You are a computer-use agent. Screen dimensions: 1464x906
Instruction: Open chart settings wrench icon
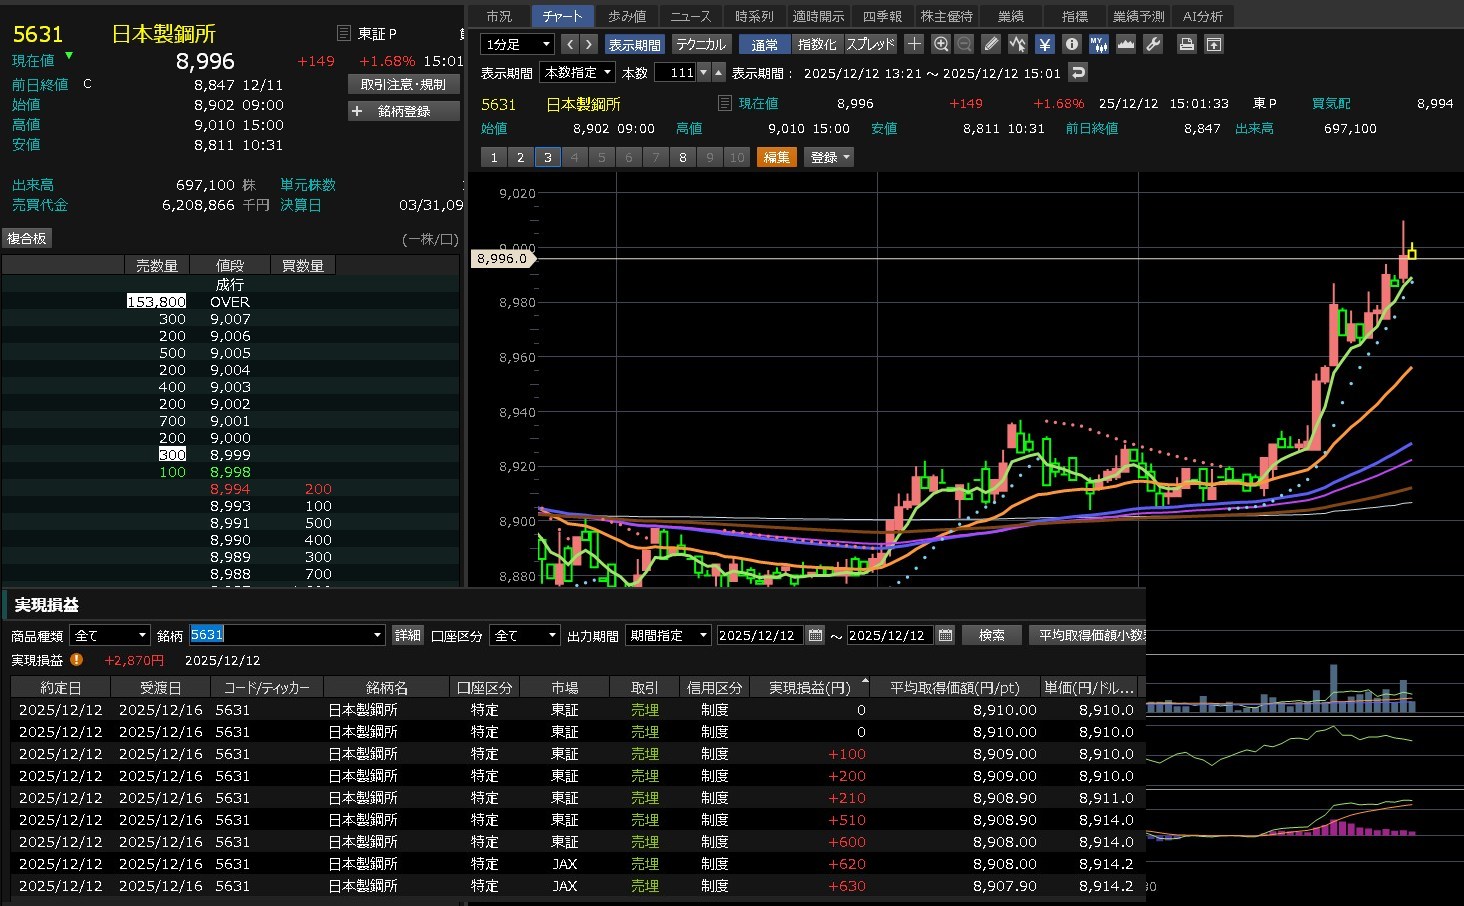tap(1153, 44)
